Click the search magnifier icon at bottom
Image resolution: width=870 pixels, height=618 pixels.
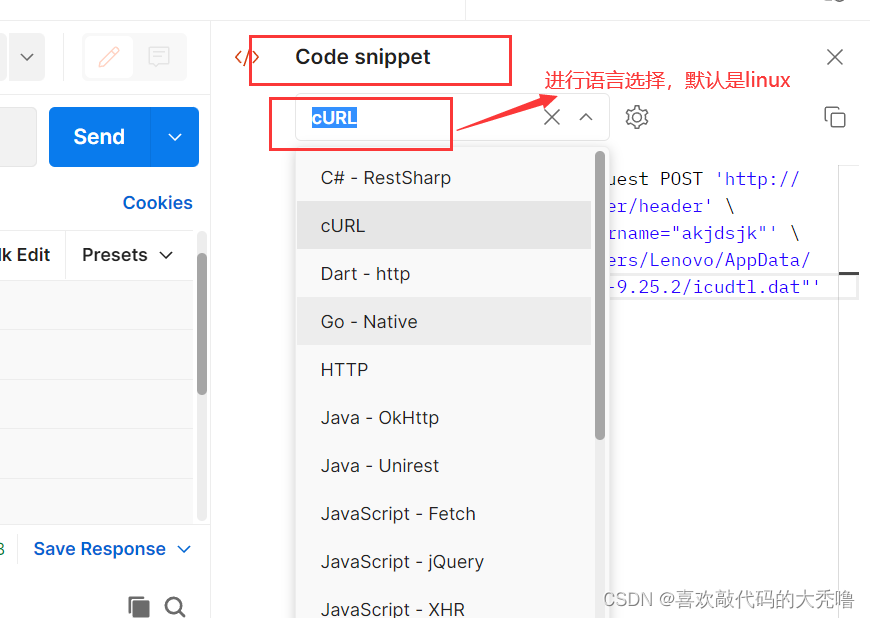tap(175, 607)
